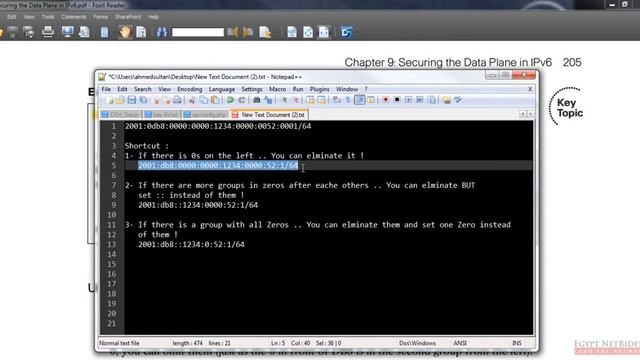Open the Help menu in Foxit Reader

(x=153, y=17)
